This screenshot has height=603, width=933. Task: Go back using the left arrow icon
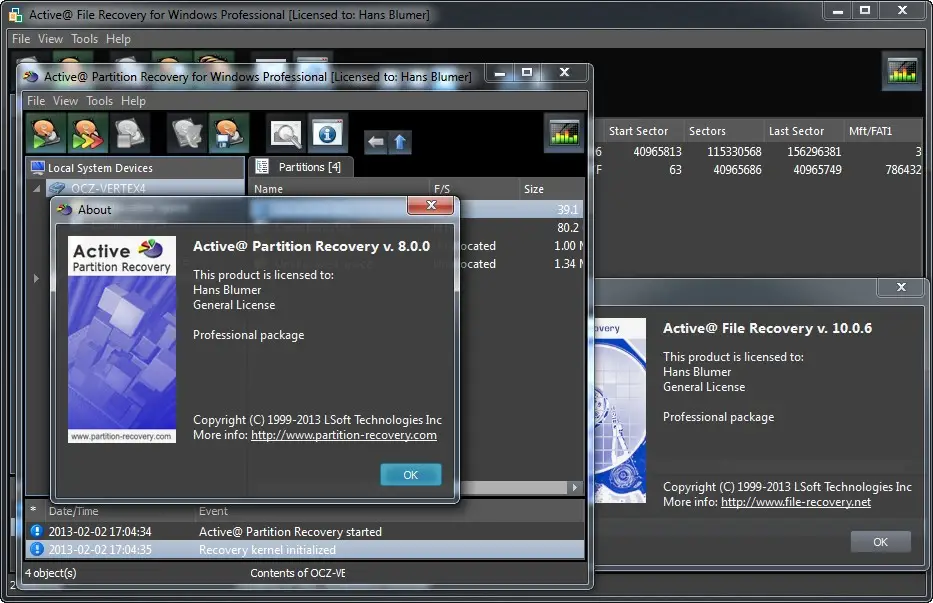pos(375,142)
